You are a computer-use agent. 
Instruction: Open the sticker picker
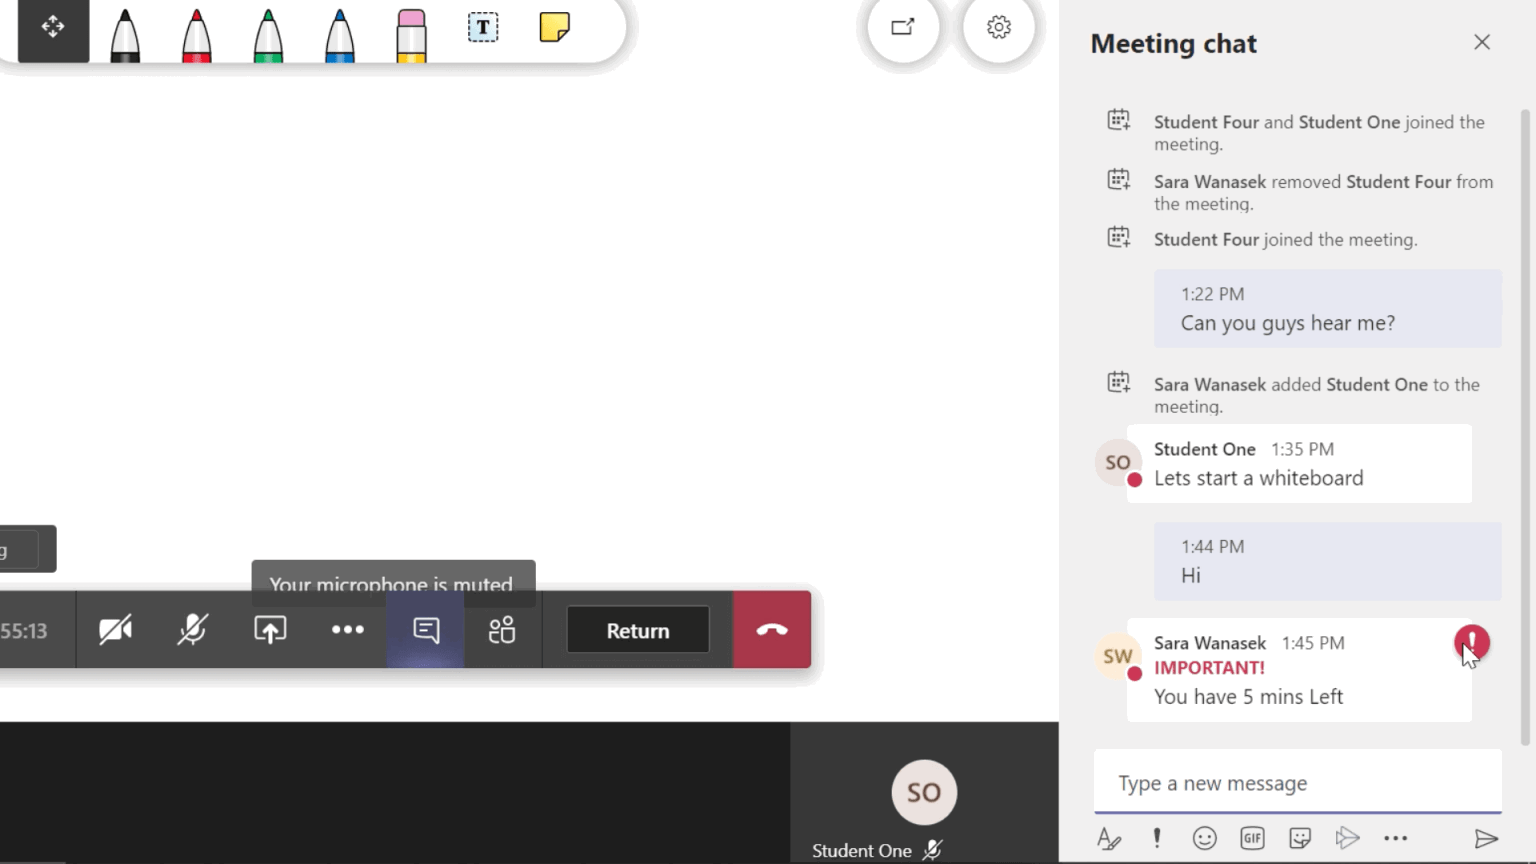(1300, 838)
